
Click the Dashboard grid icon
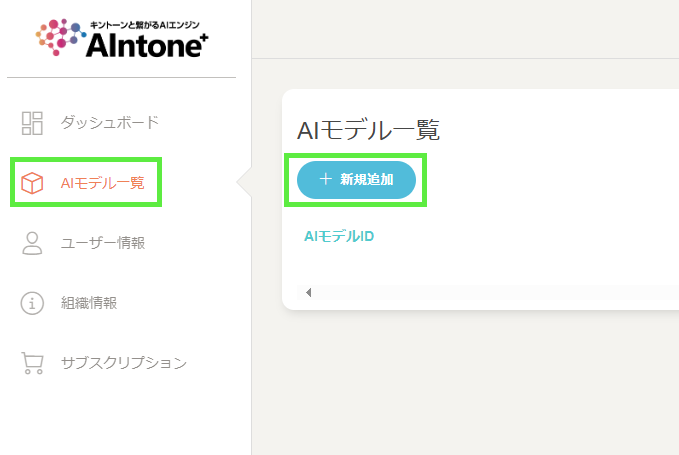32,123
